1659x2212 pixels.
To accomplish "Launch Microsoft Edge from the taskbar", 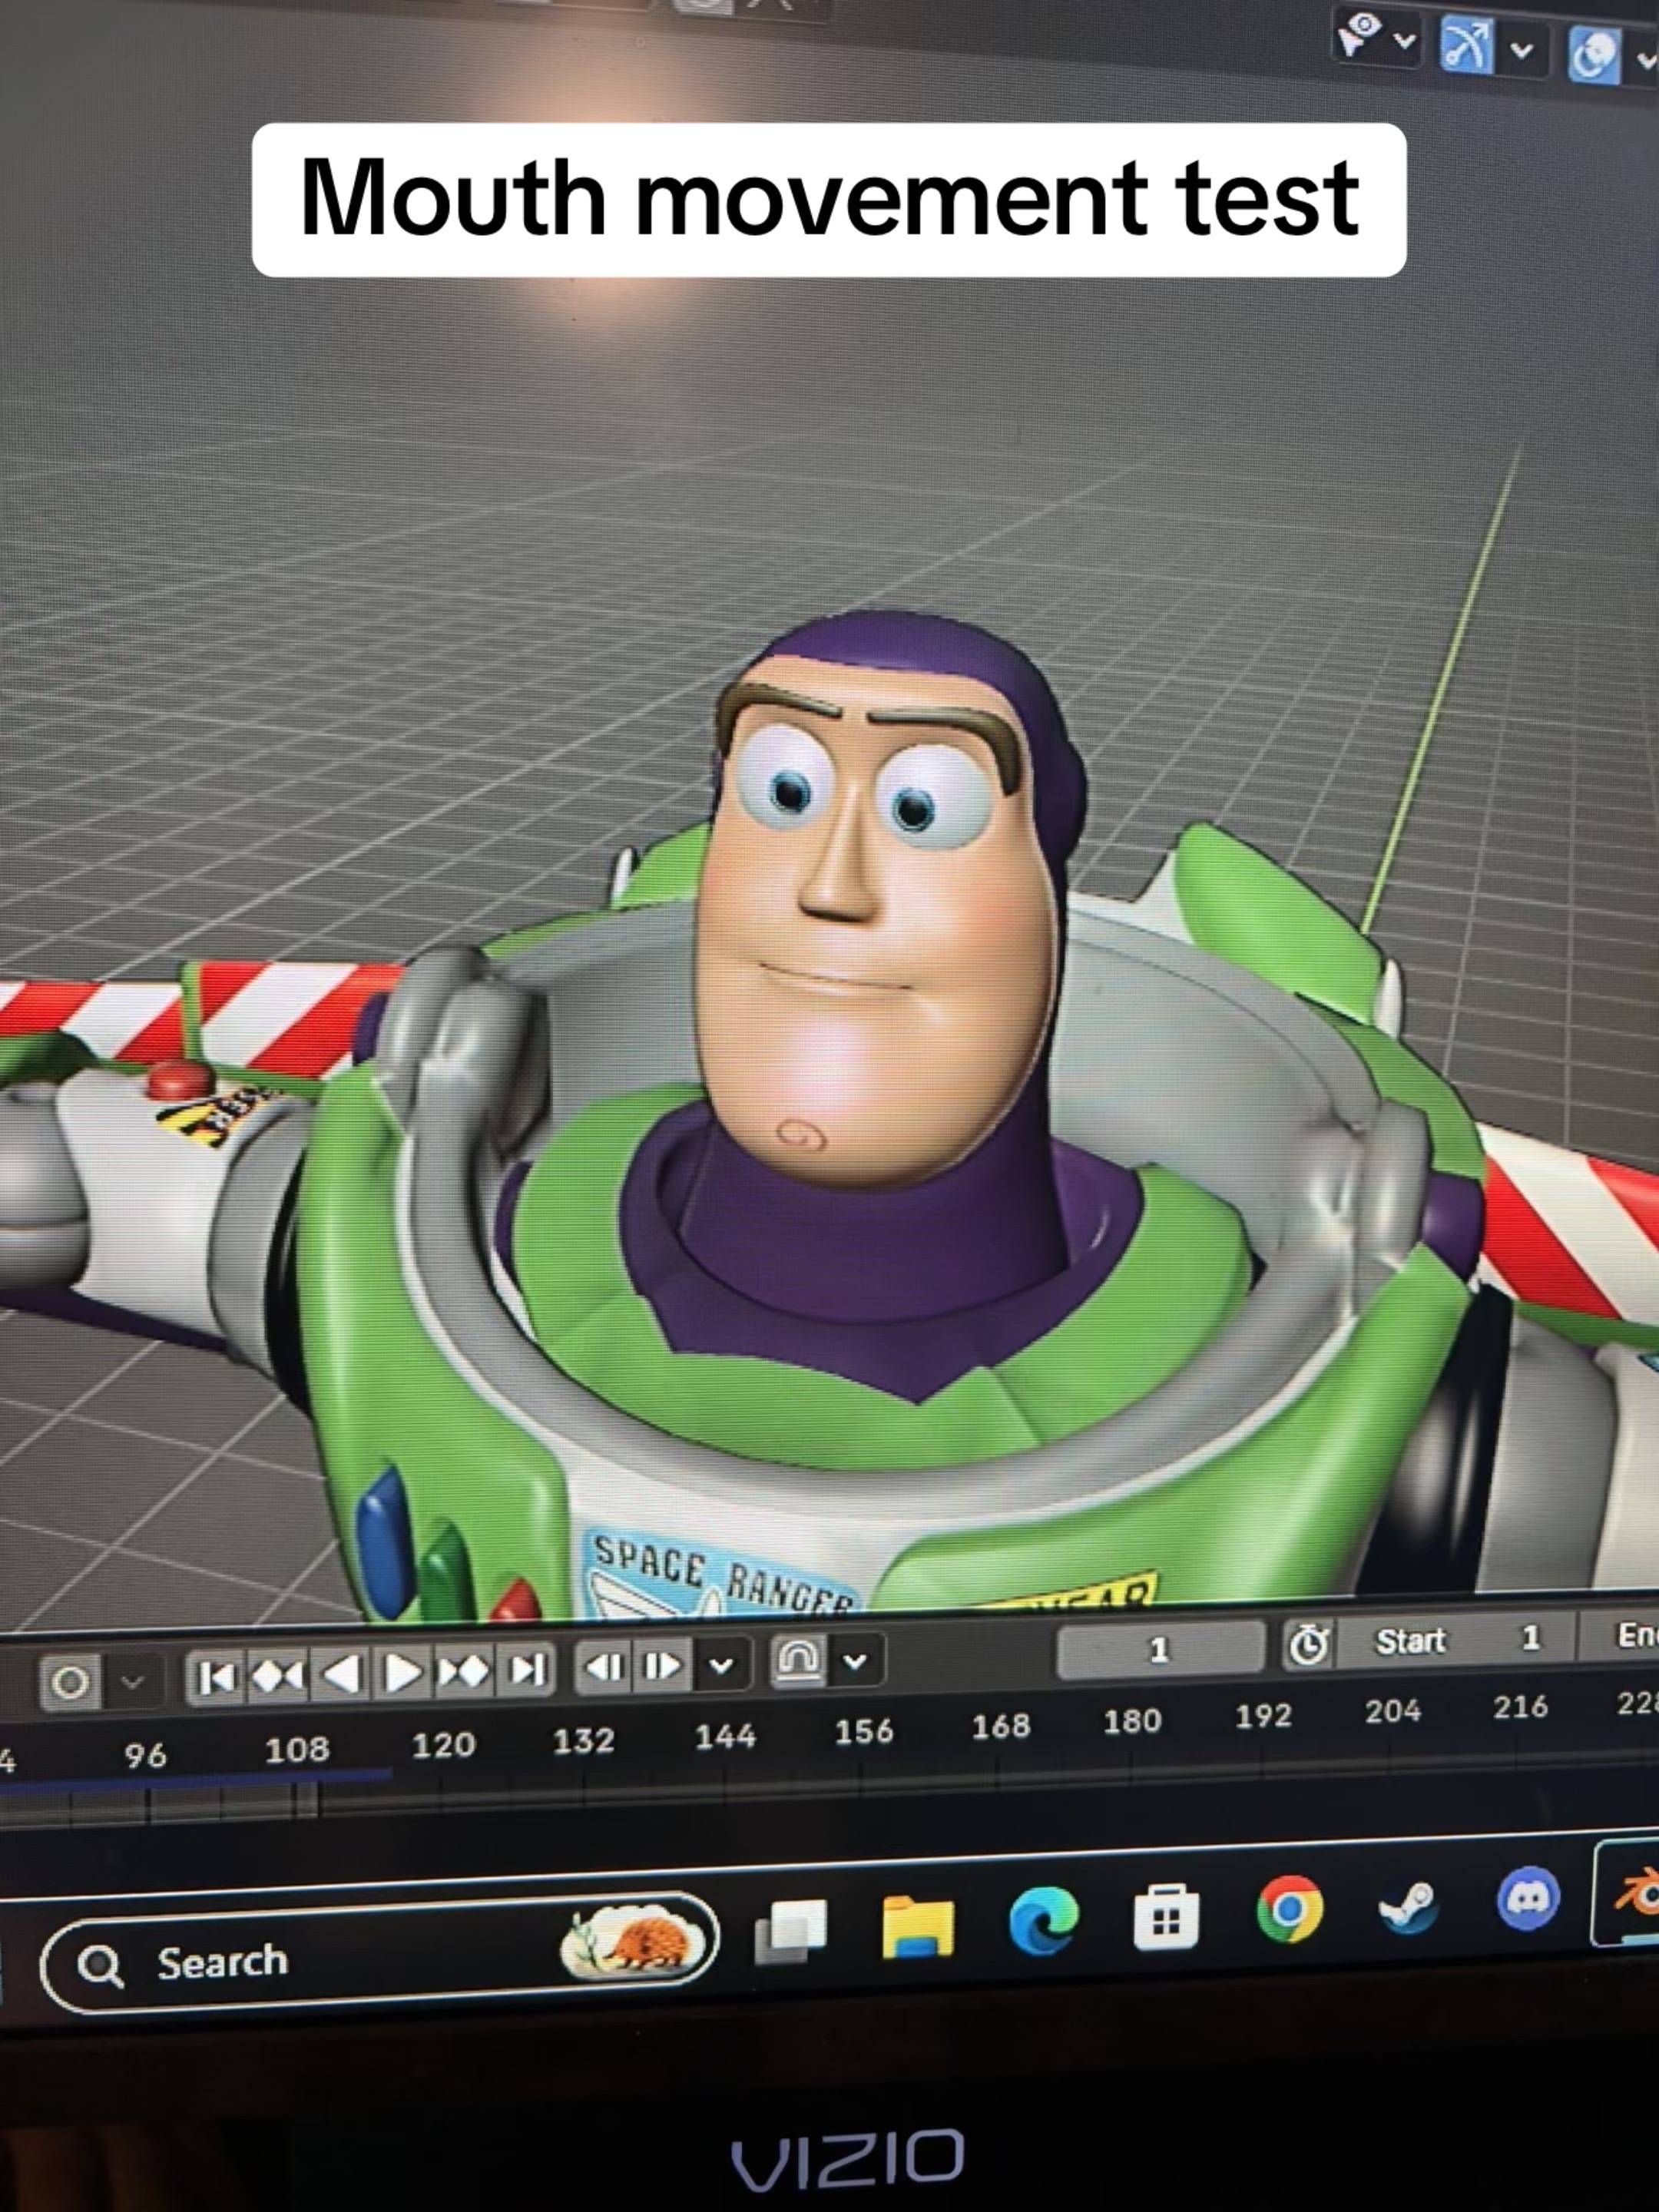I will coord(1043,1921).
